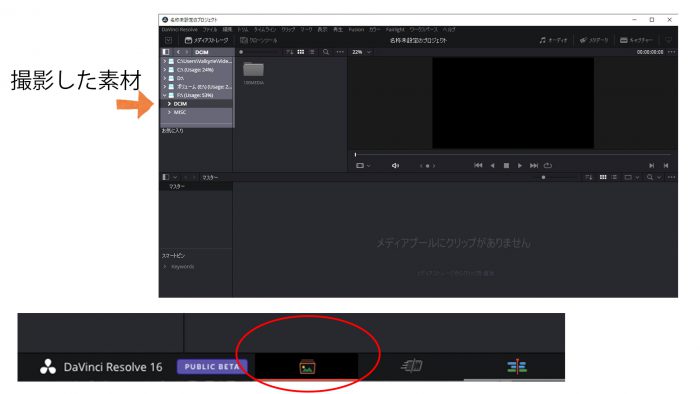Select the MISC folder in tree
700x394 pixels.
180,112
